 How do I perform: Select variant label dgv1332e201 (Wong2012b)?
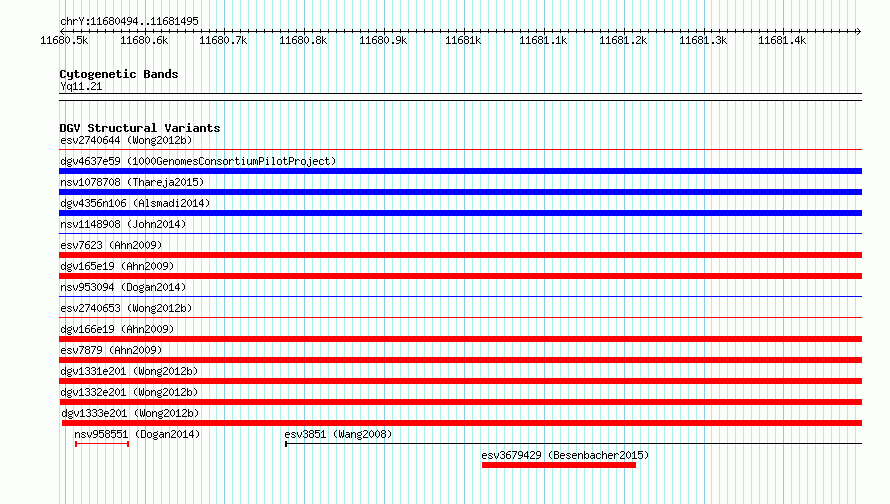[x=129, y=392]
